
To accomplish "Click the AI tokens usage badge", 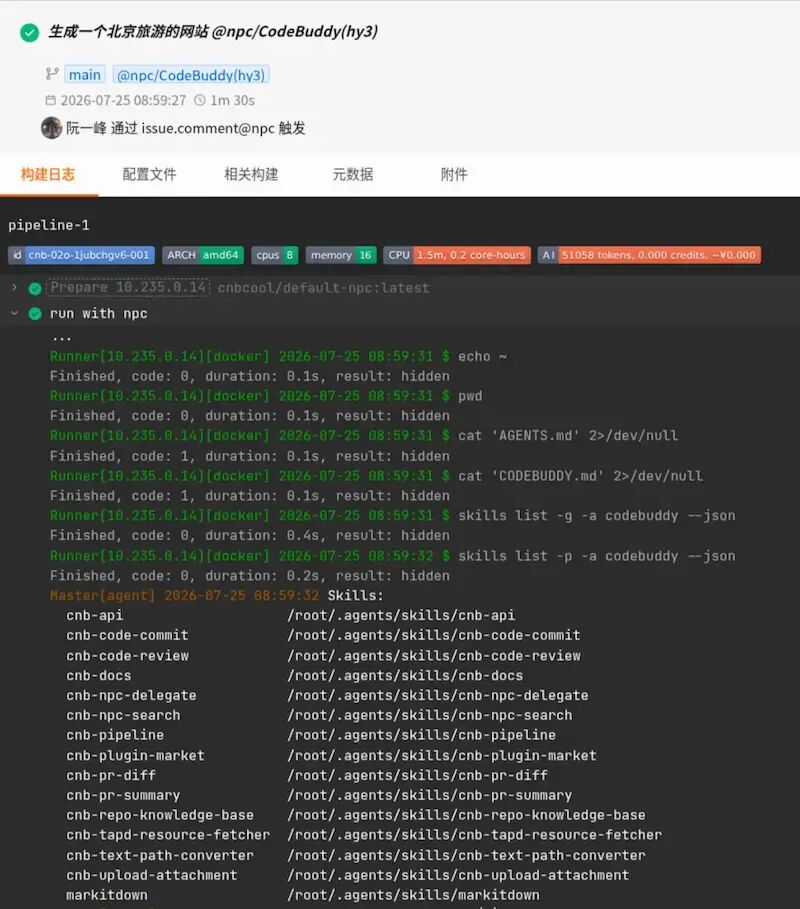I will (649, 255).
